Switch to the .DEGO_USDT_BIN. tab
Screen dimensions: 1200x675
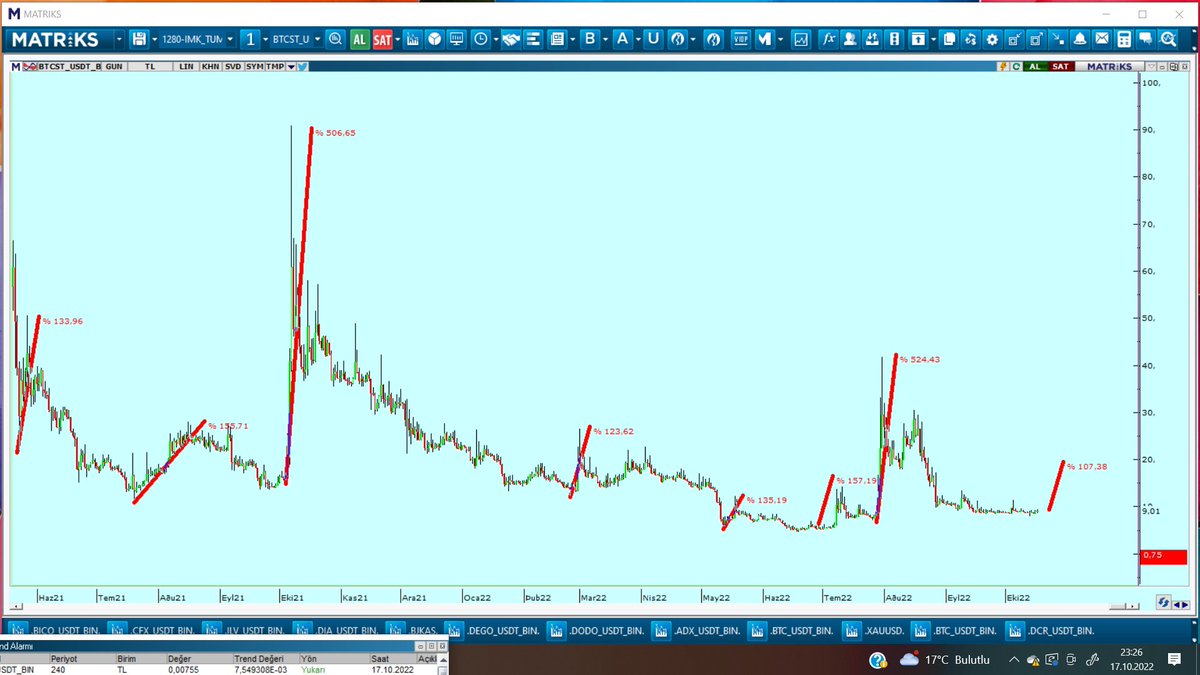[494, 630]
